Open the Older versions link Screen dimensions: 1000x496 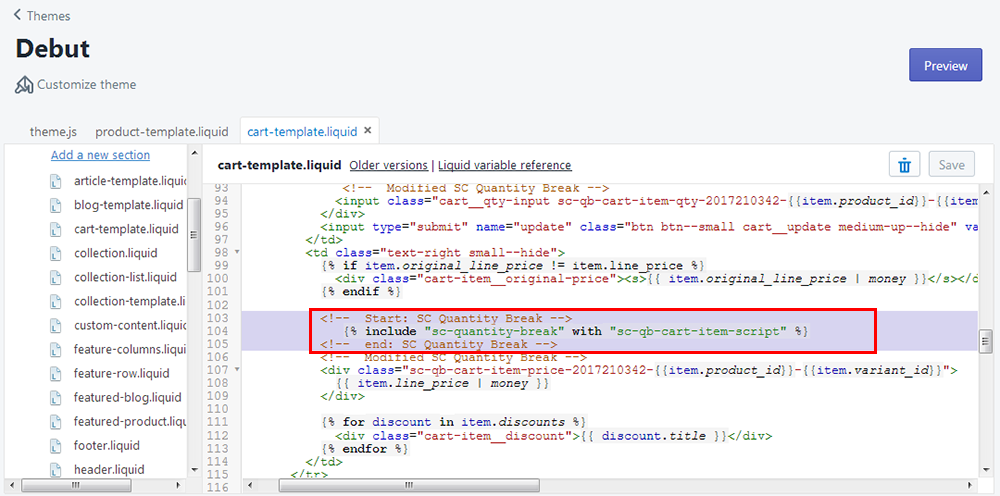388,165
